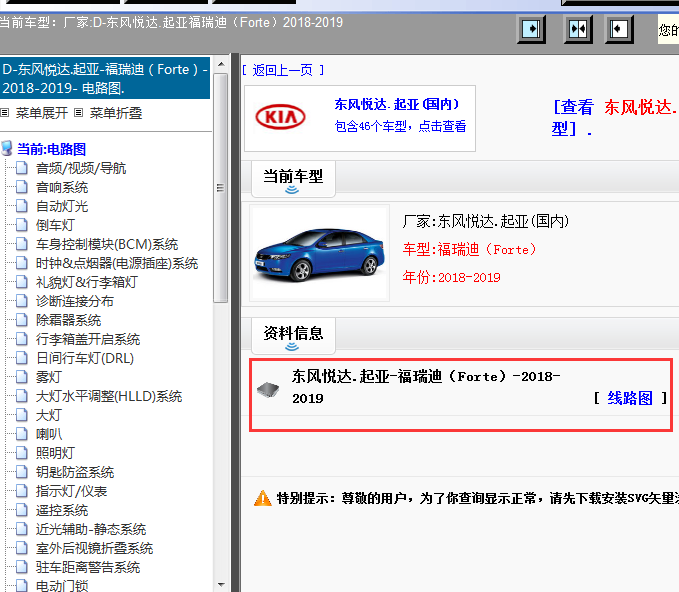This screenshot has height=592, width=679.
Task: Open the 线路图 link
Action: (630, 398)
